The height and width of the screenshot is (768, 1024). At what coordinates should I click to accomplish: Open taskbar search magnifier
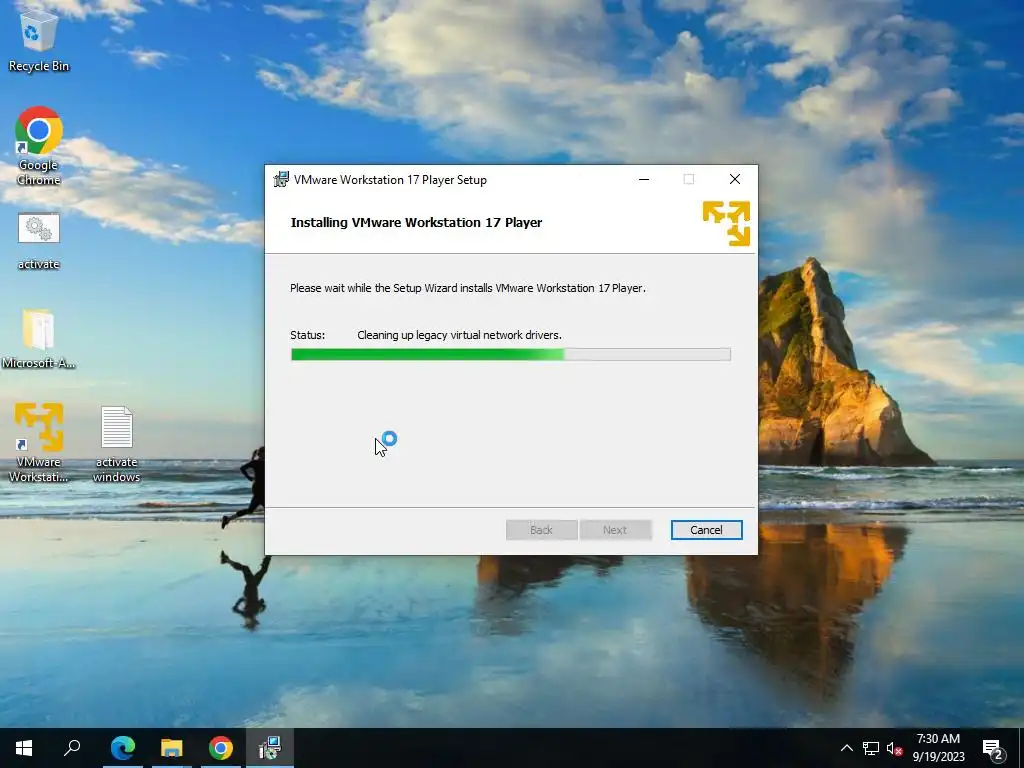click(72, 748)
